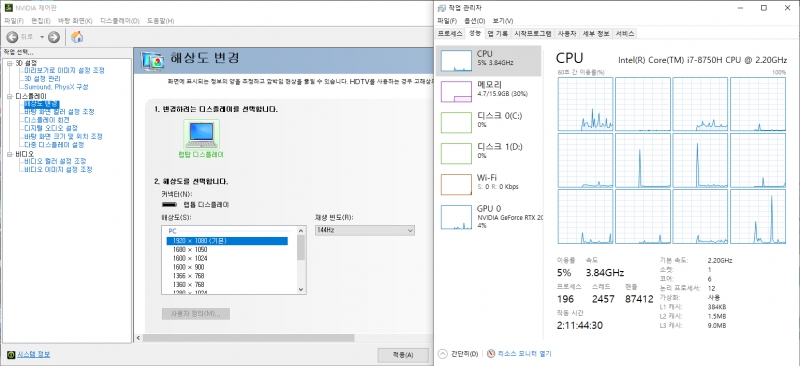800x366 pixels.
Task: Click the Back arrow icon in NVIDIA toolbar
Action: [x=12, y=37]
